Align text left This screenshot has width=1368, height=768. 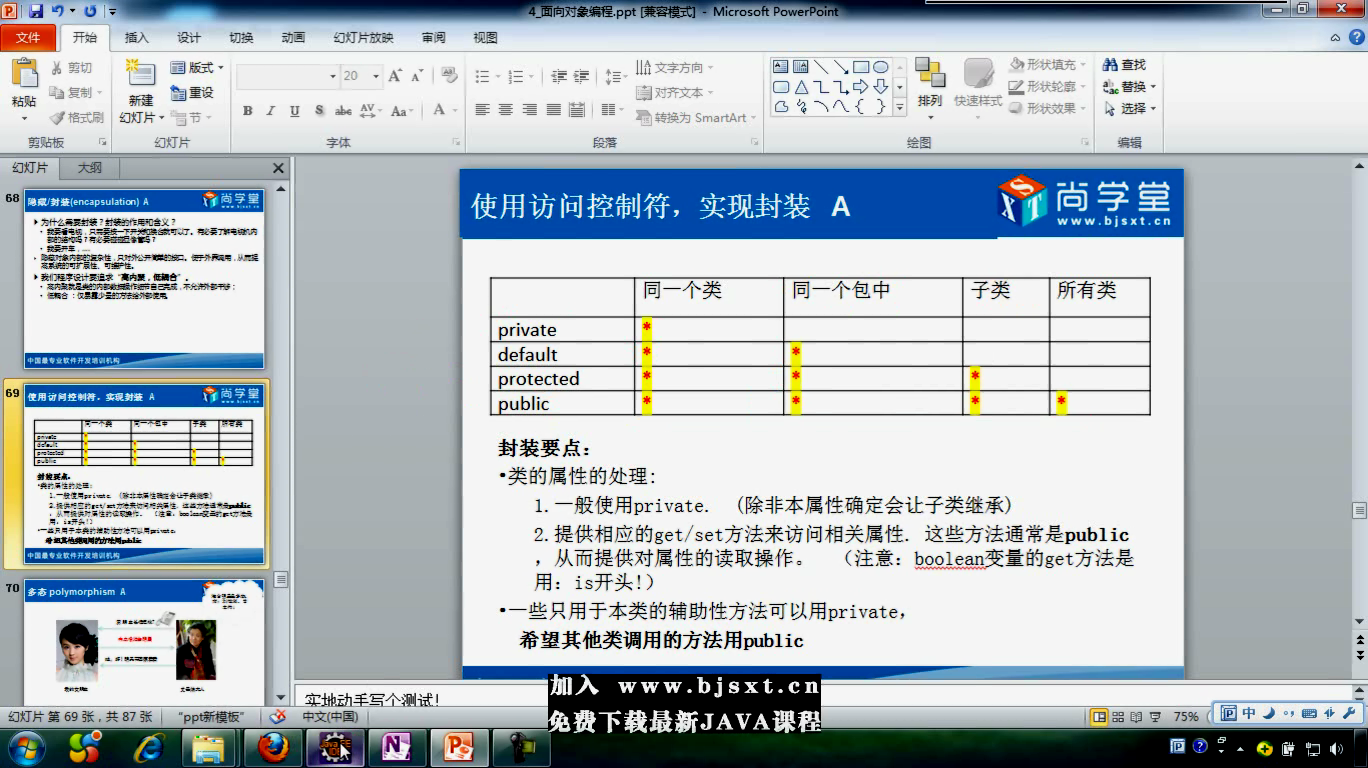[483, 110]
